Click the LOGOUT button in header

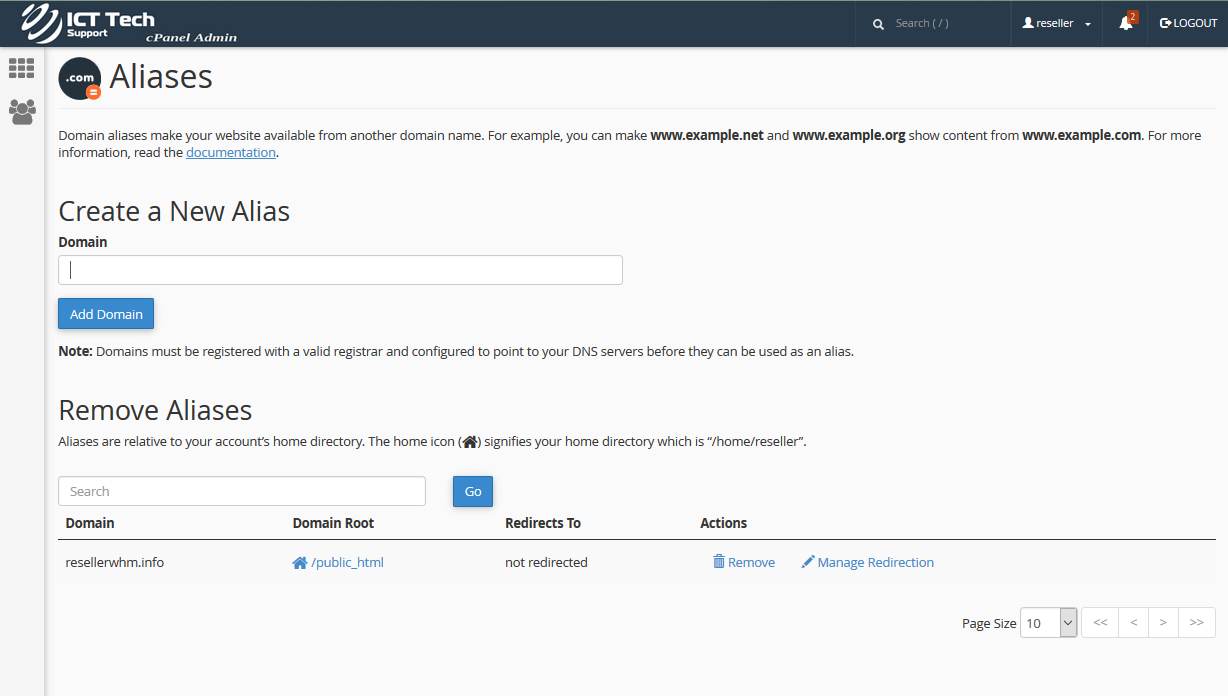[1188, 23]
